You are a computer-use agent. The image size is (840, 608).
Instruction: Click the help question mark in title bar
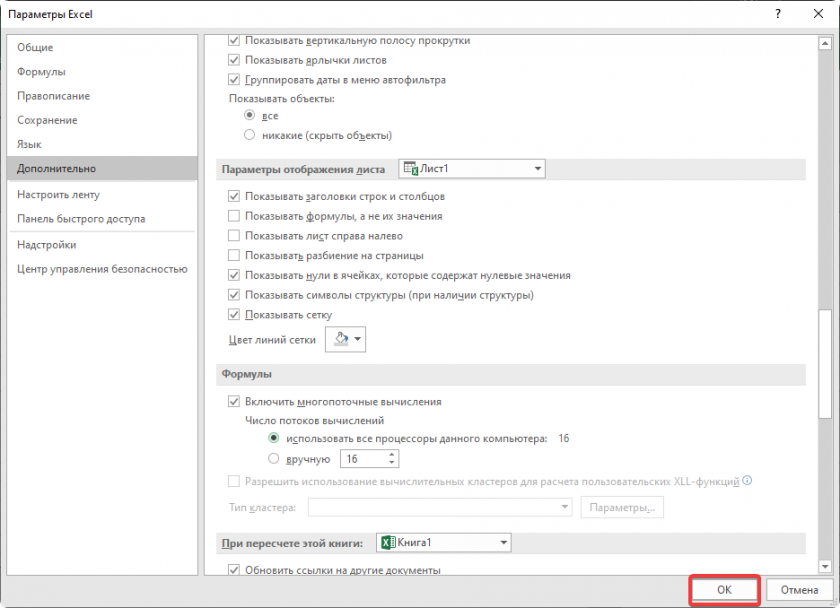point(777,14)
